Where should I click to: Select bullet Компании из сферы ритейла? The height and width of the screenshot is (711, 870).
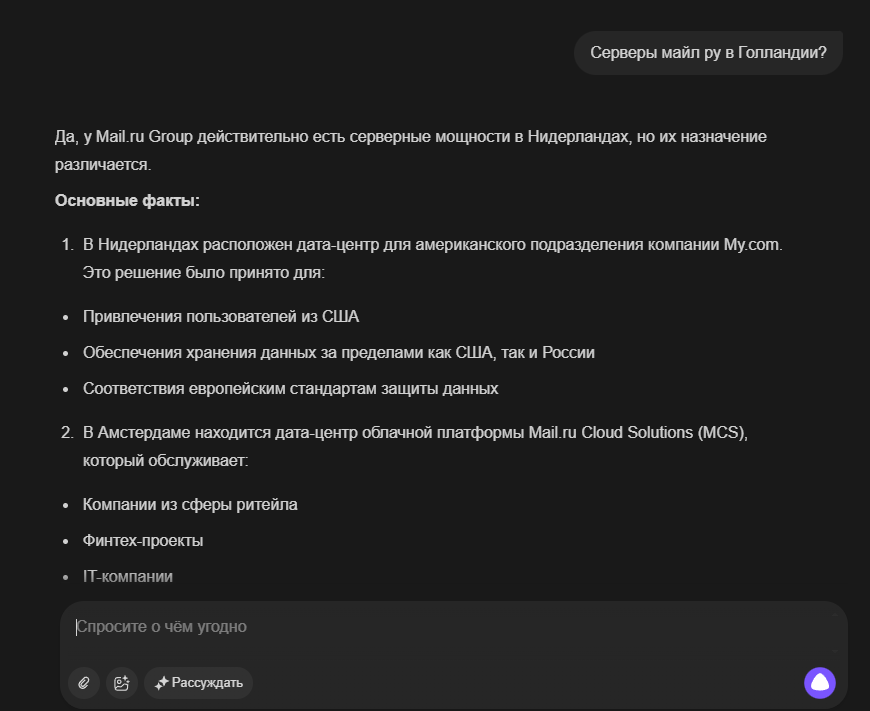pyautogui.click(x=190, y=505)
